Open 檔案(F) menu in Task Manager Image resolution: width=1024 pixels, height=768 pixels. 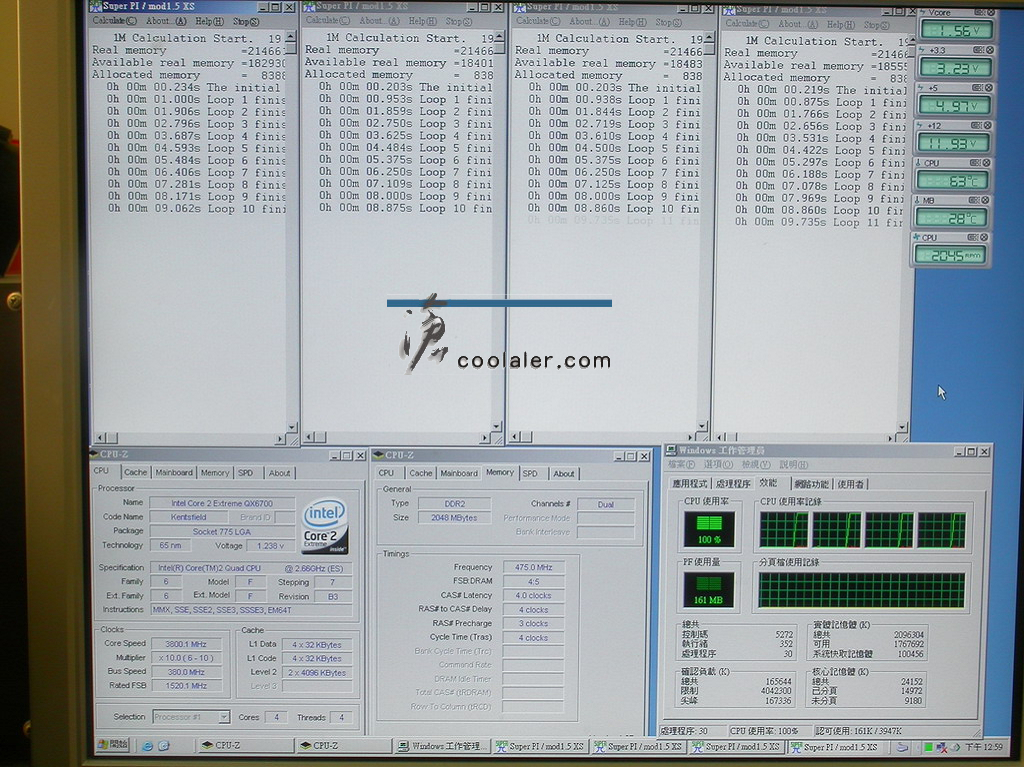[x=681, y=464]
